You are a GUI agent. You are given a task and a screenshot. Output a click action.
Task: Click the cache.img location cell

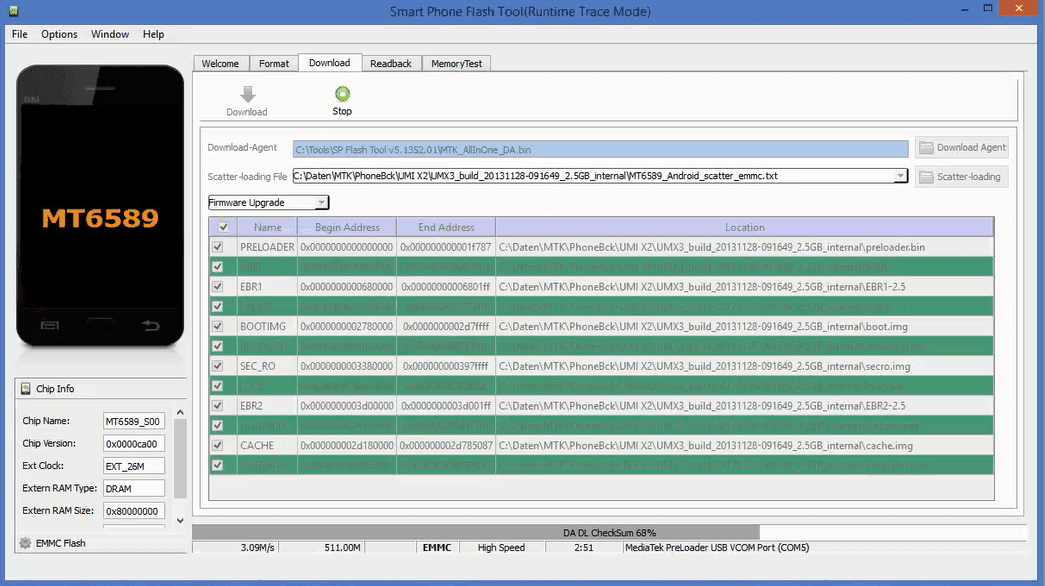pyautogui.click(x=744, y=445)
